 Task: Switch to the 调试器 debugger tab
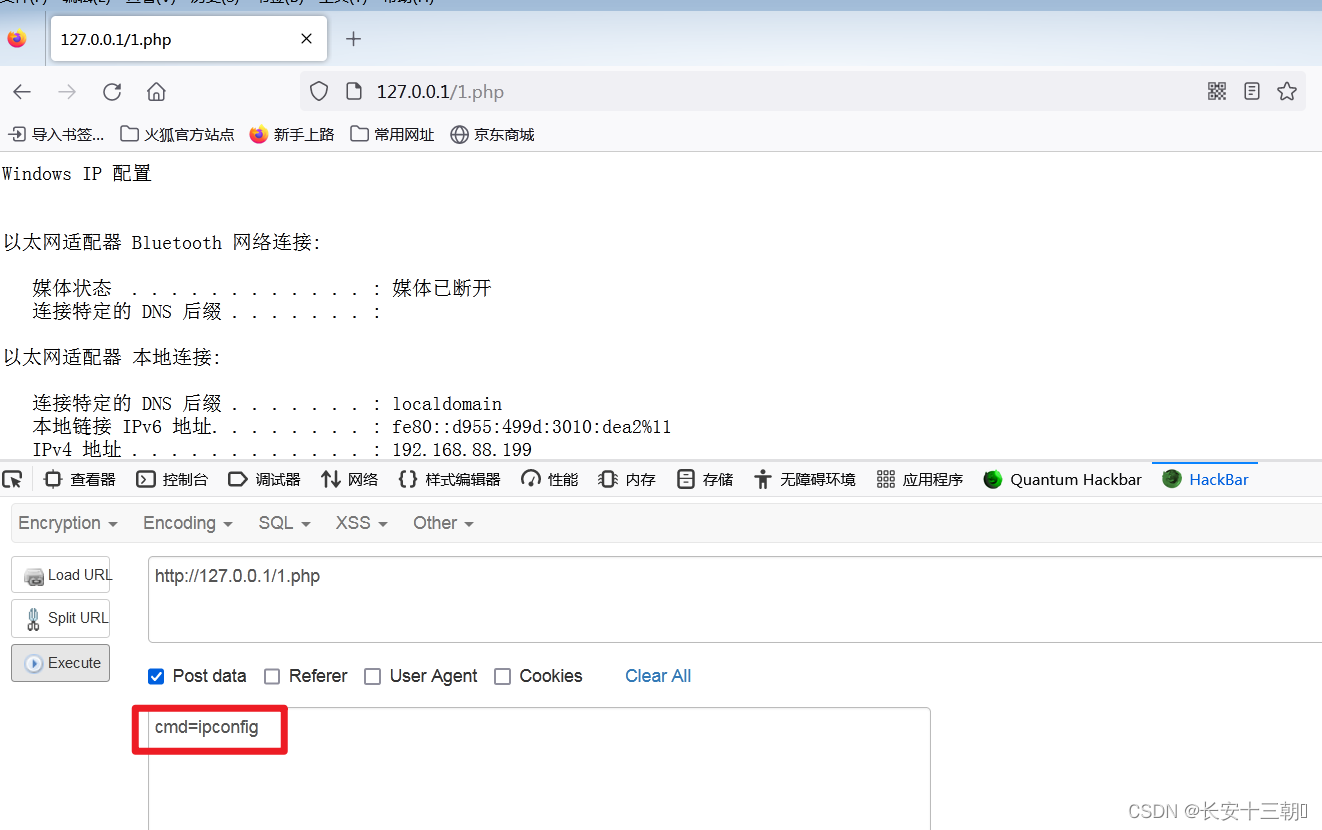[x=264, y=480]
